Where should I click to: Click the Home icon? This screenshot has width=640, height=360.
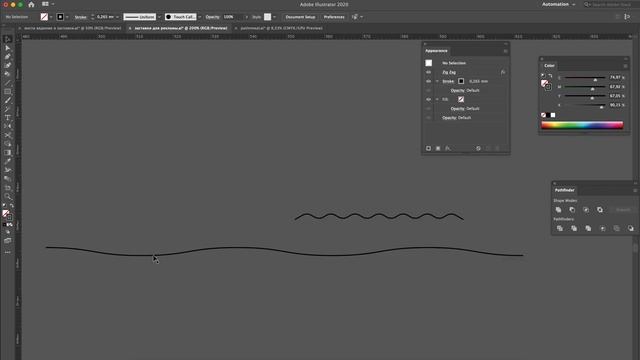31,4
